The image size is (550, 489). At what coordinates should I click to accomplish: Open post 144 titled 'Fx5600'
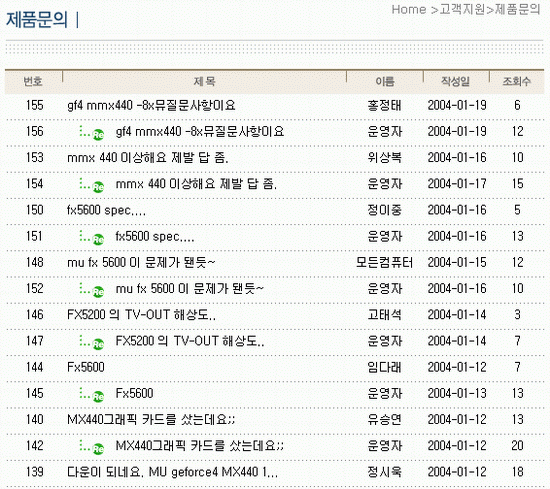point(86,367)
